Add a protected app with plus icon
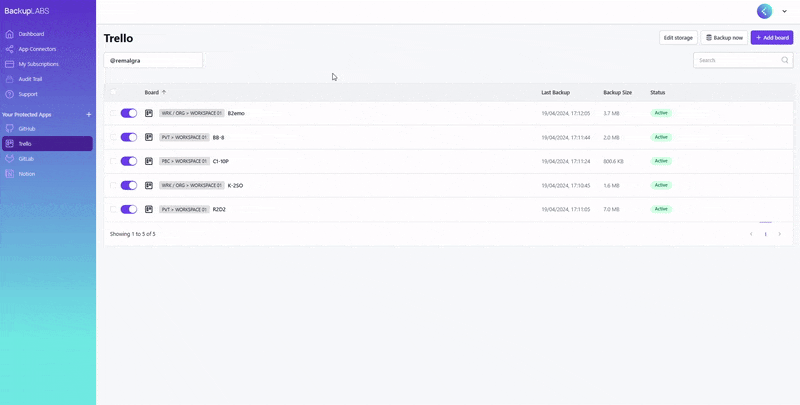The width and height of the screenshot is (800, 405). 88,115
